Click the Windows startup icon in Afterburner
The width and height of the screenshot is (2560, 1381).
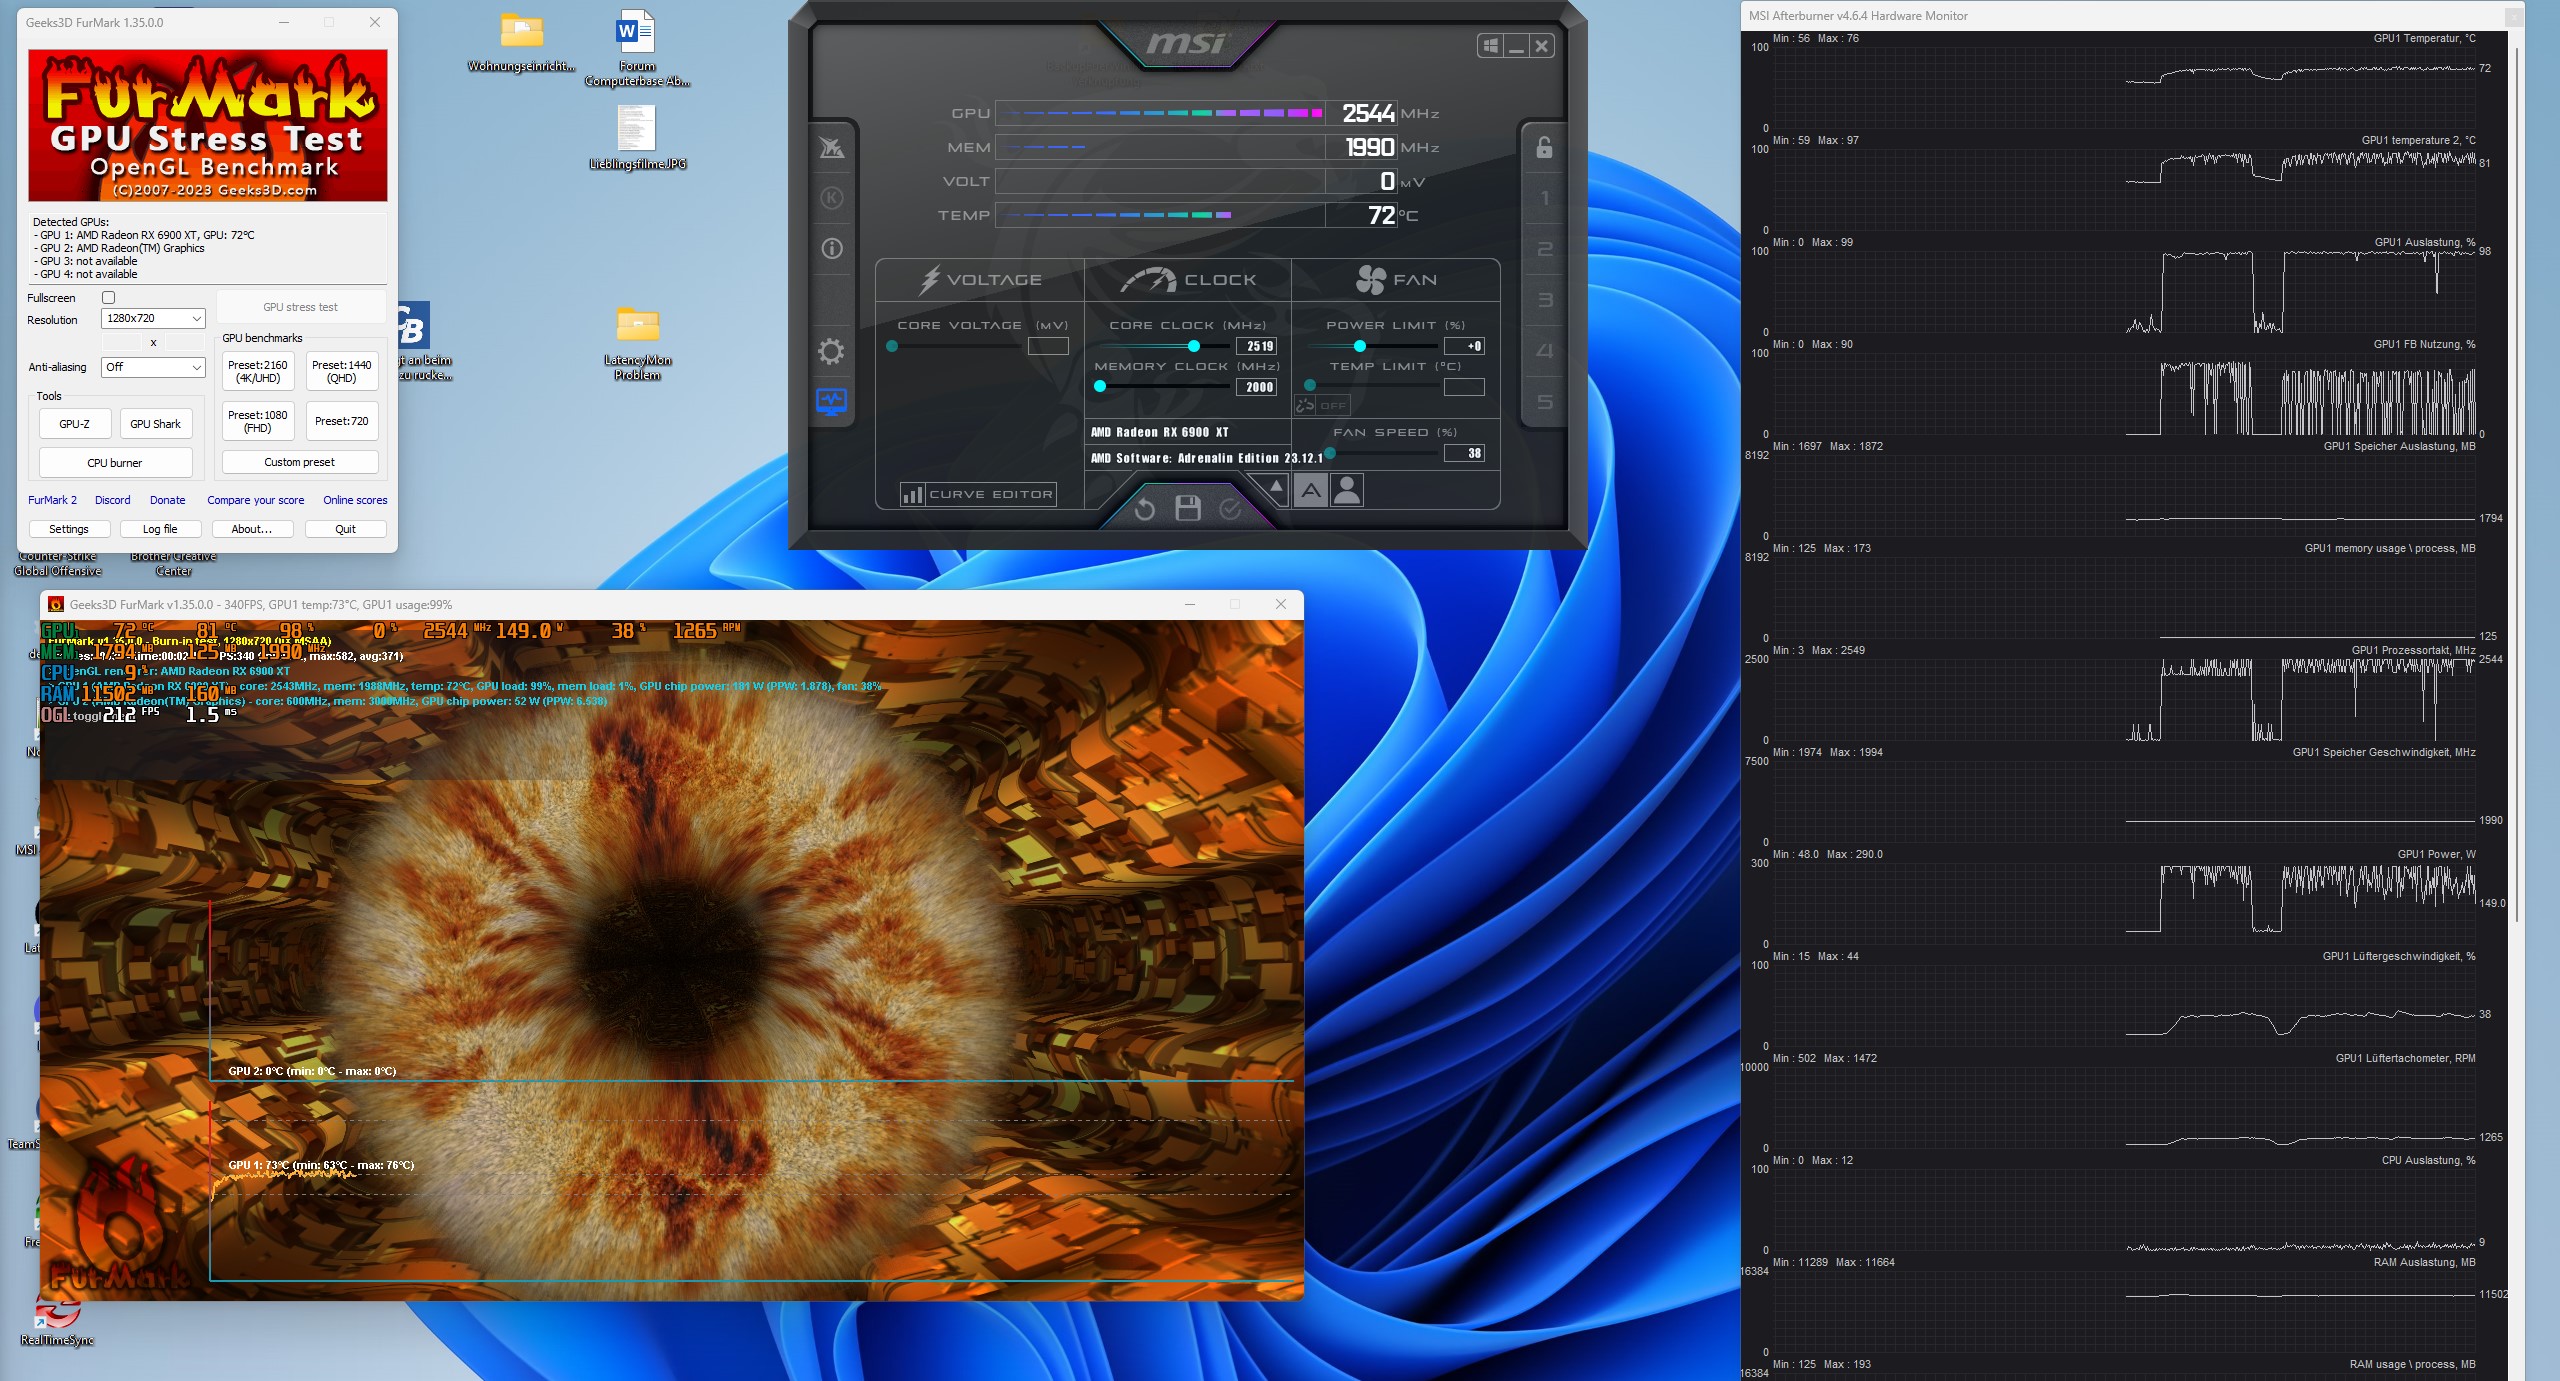click(1490, 46)
